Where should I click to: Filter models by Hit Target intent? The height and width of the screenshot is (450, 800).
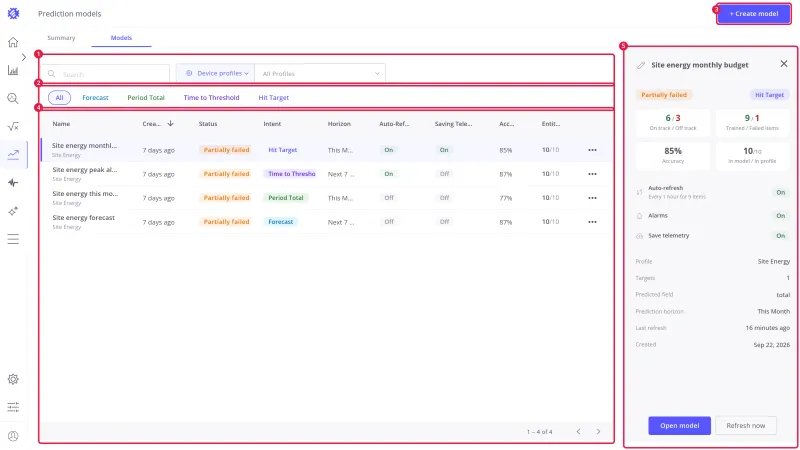pyautogui.click(x=273, y=97)
